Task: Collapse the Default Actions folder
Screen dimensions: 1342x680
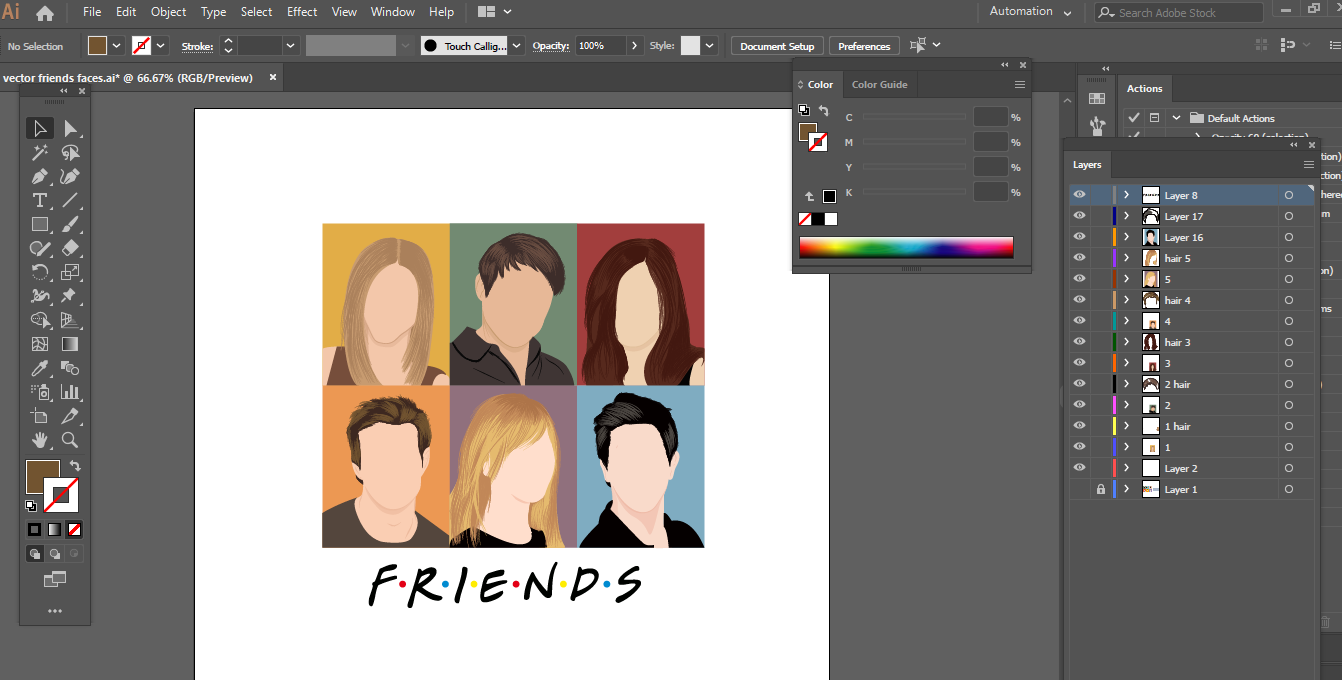Action: [1177, 118]
